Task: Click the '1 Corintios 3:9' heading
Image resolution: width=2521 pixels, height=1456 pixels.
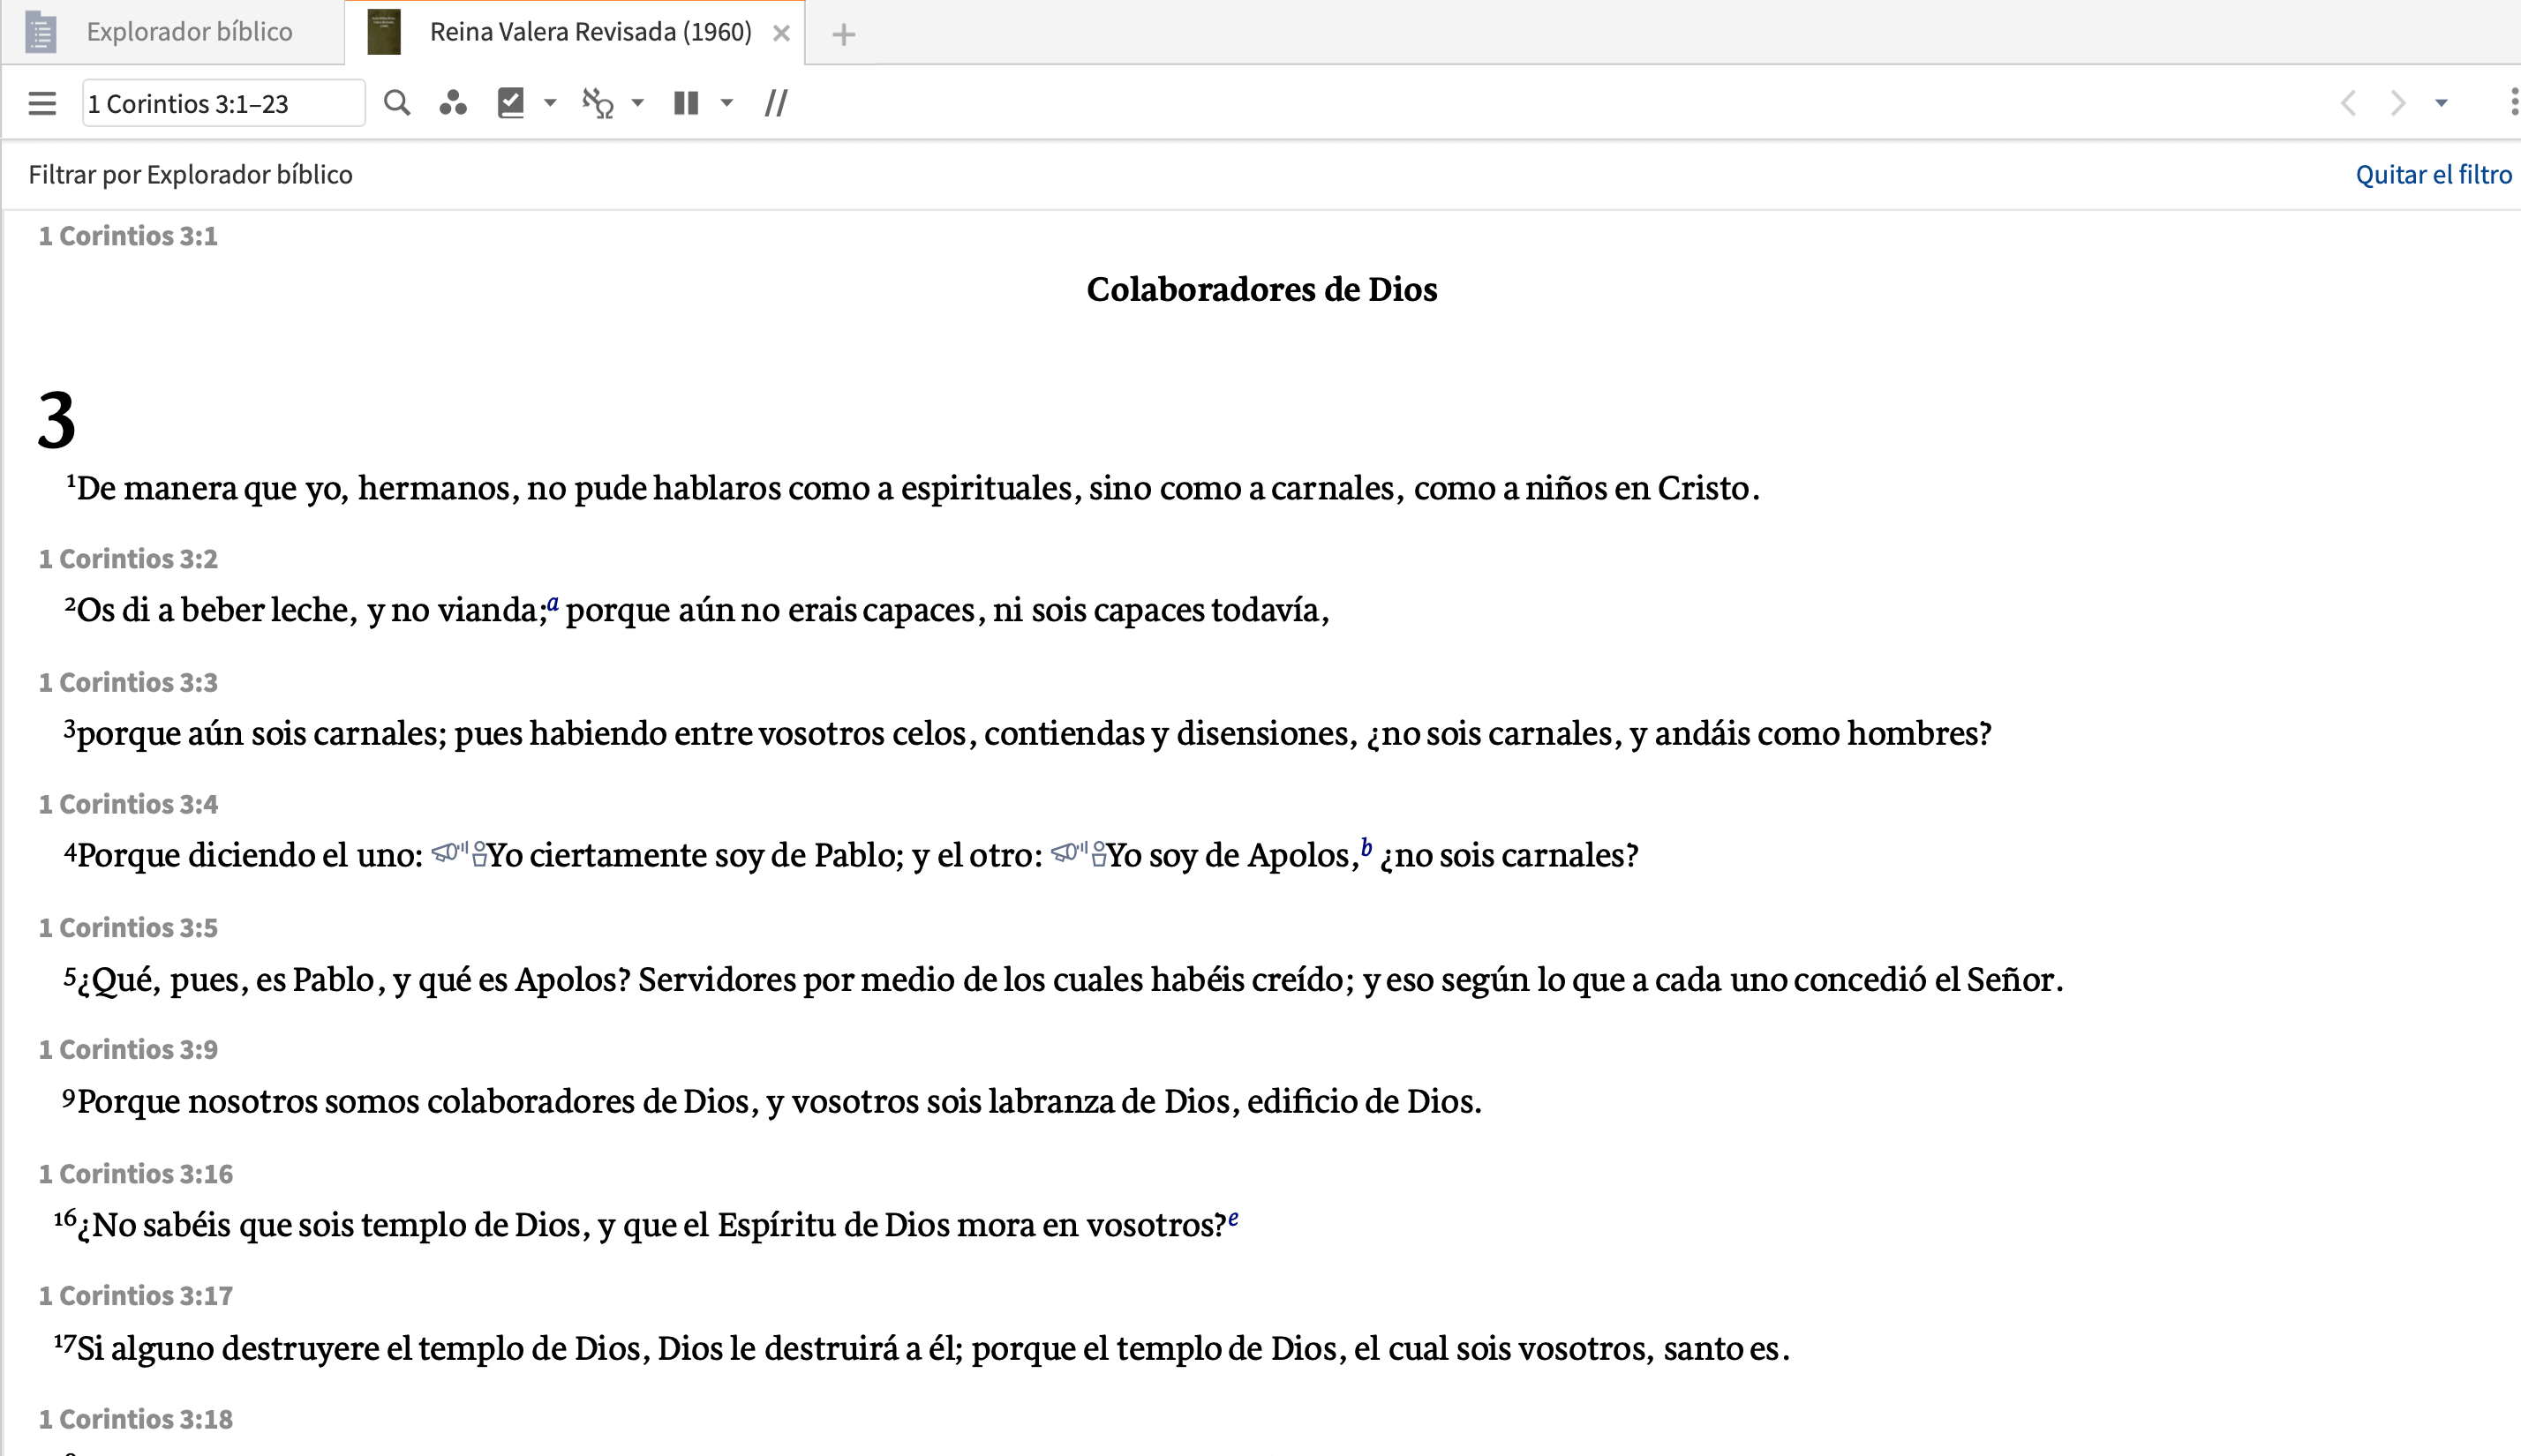Action: [x=128, y=1049]
